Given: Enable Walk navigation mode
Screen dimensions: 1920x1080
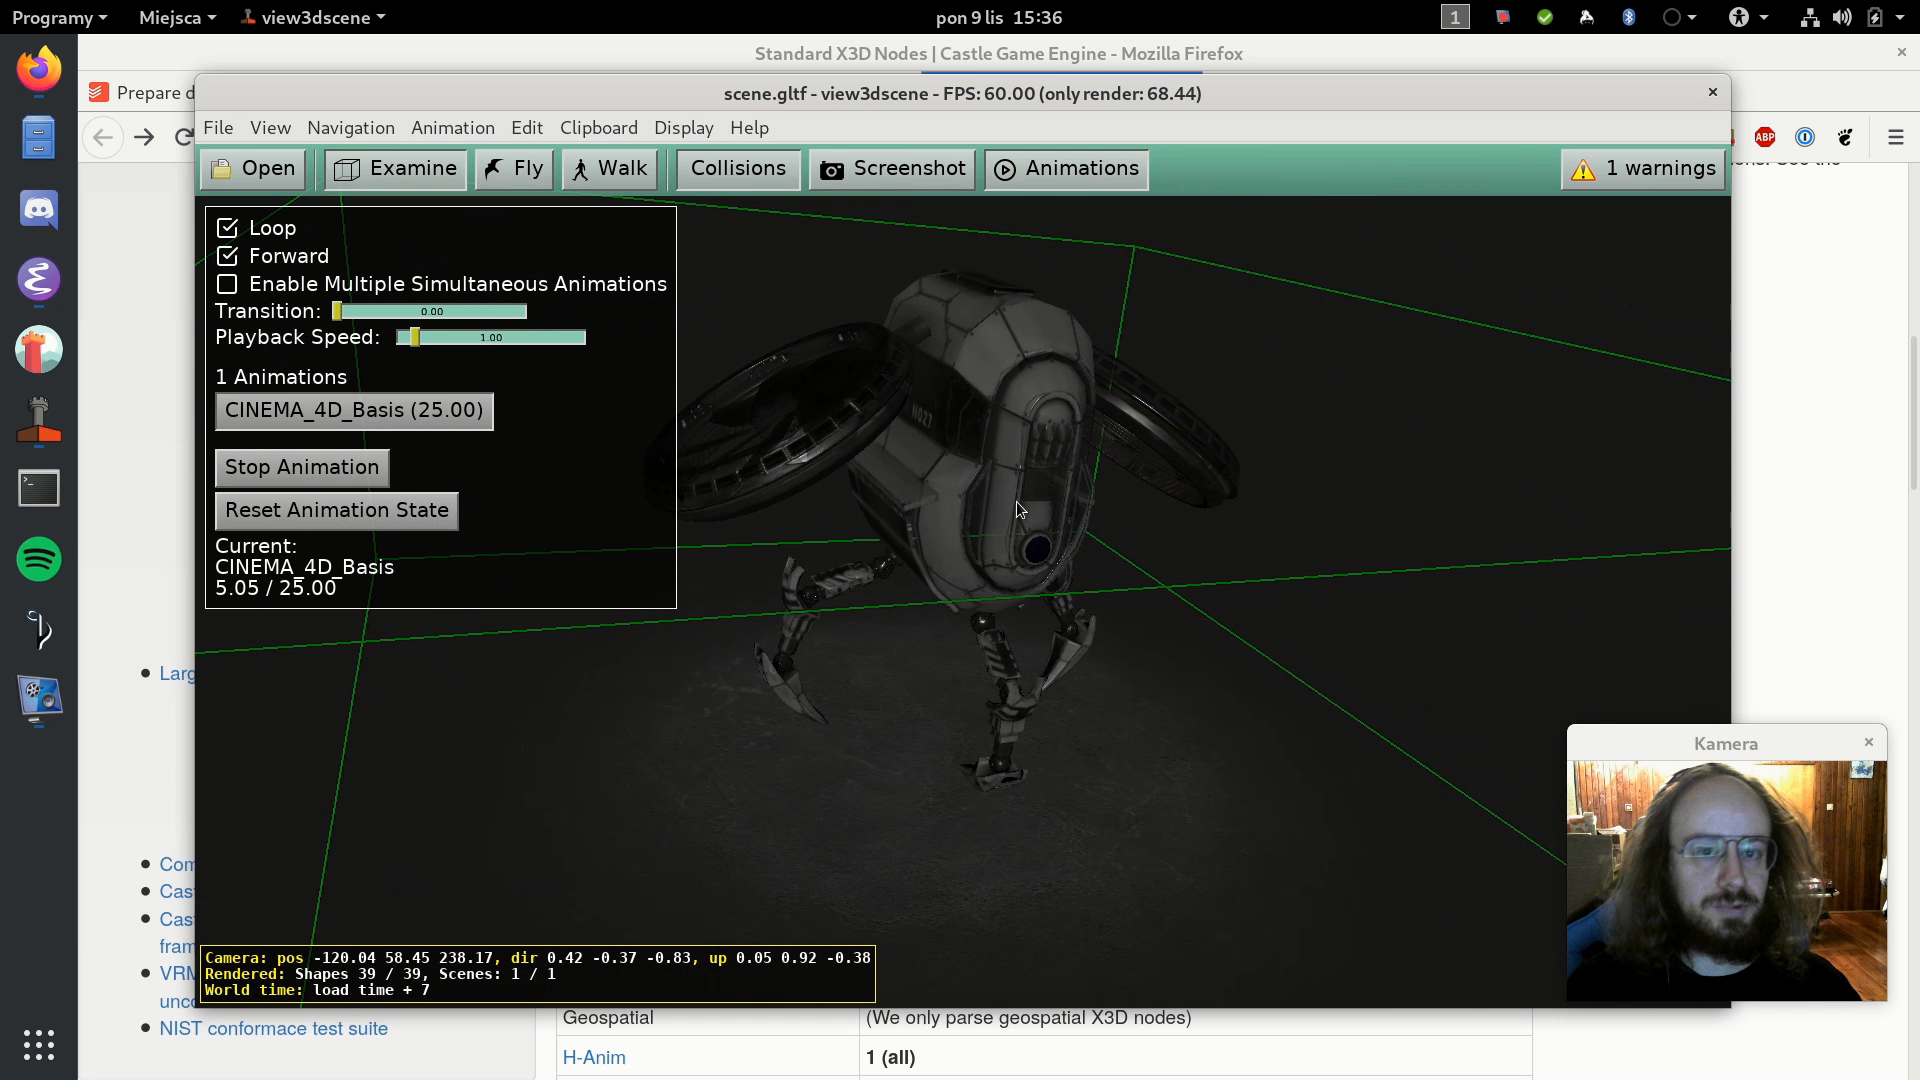Looking at the screenshot, I should 609,169.
